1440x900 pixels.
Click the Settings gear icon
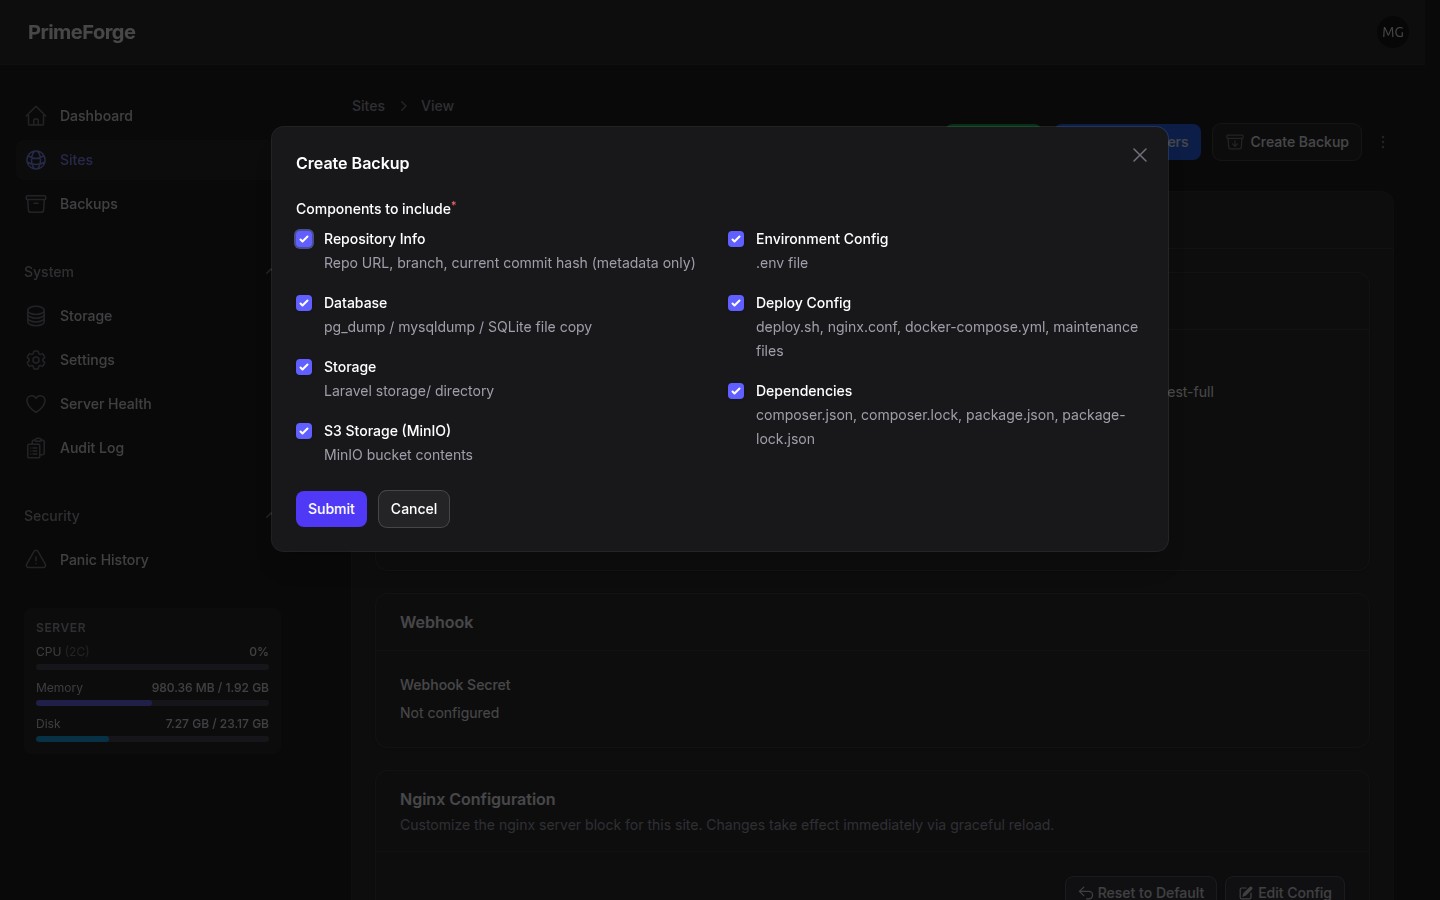tap(36, 360)
